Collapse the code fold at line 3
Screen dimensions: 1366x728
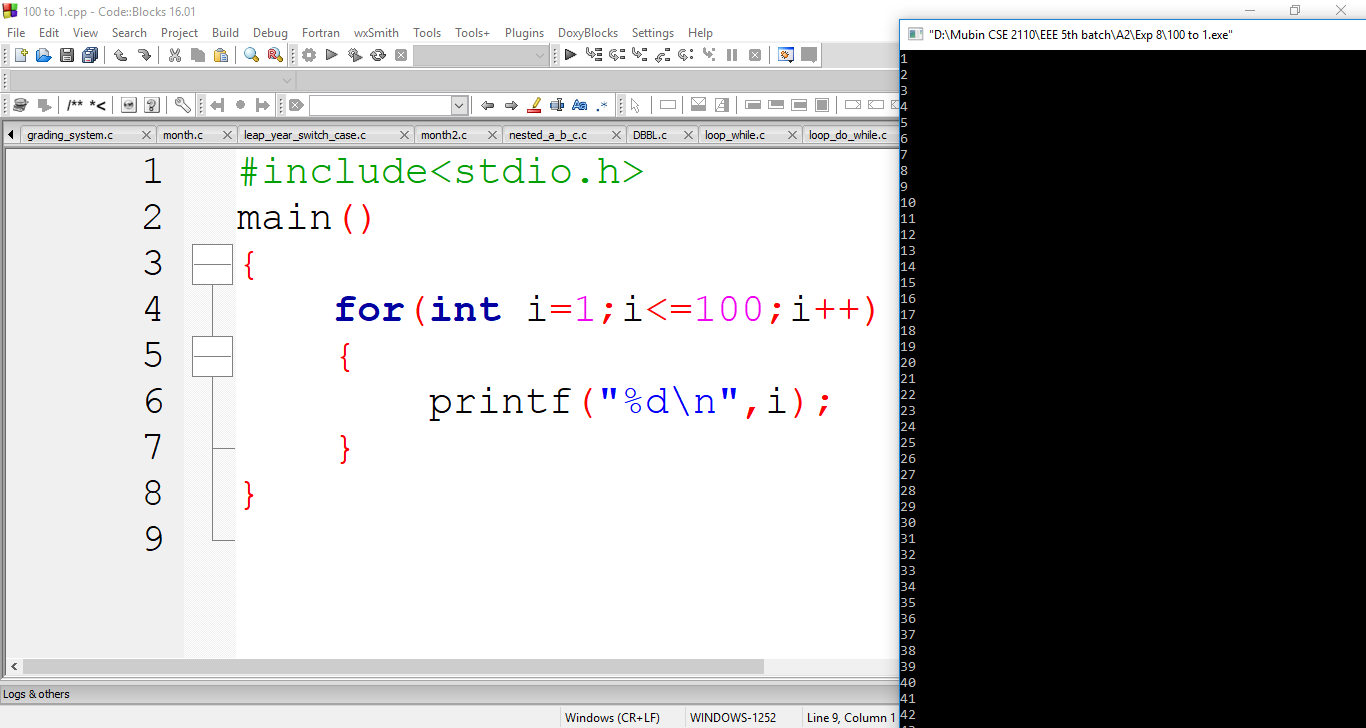212,264
